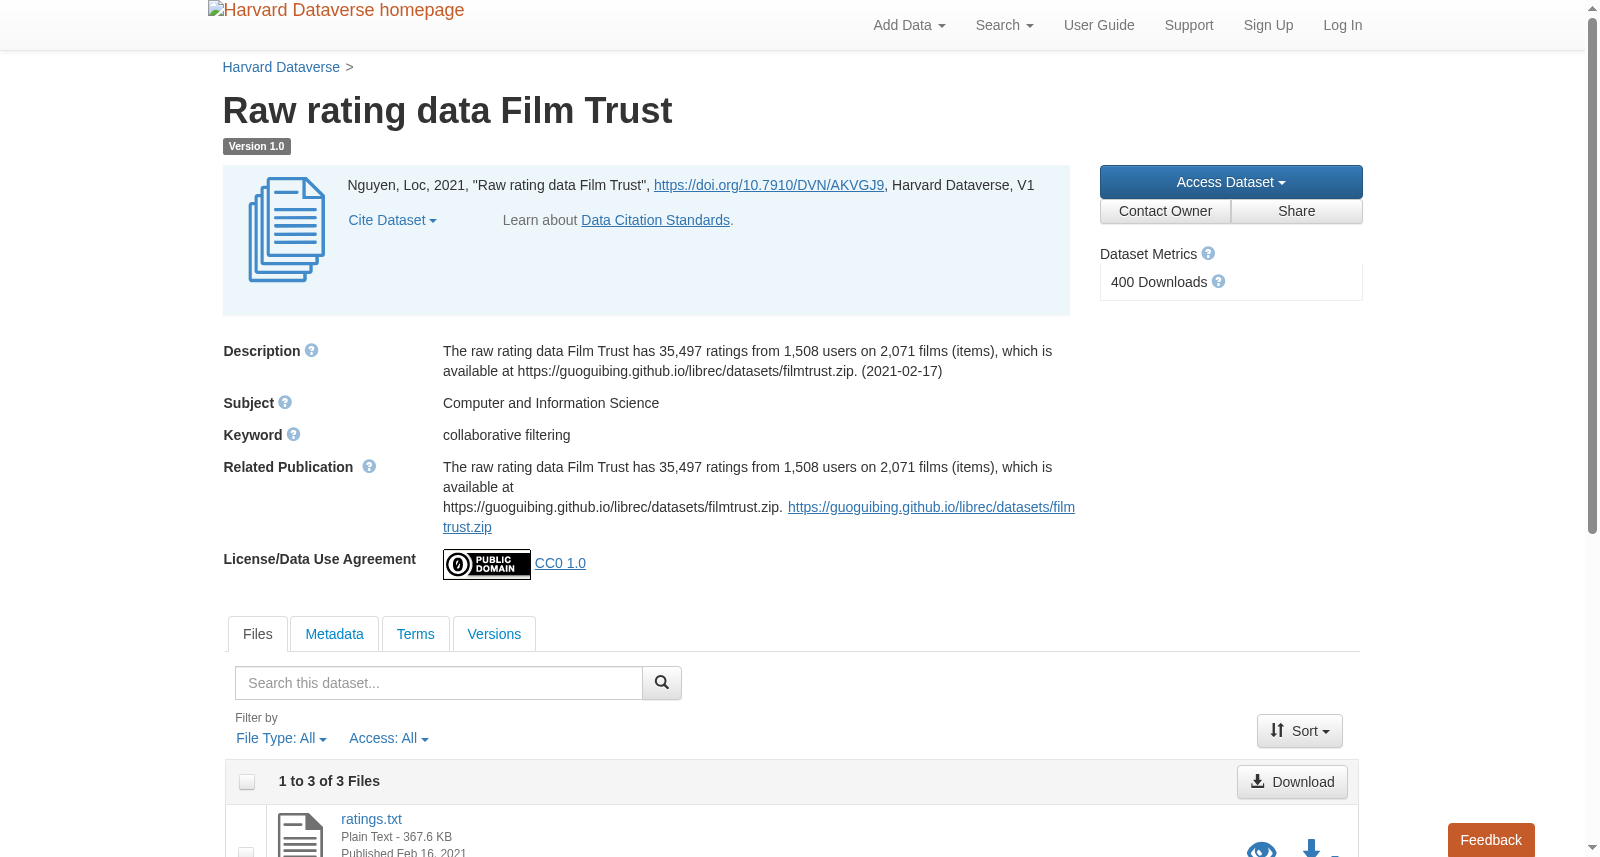Click the help icon beside 400 Downloads
This screenshot has width=1600, height=857.
point(1218,282)
